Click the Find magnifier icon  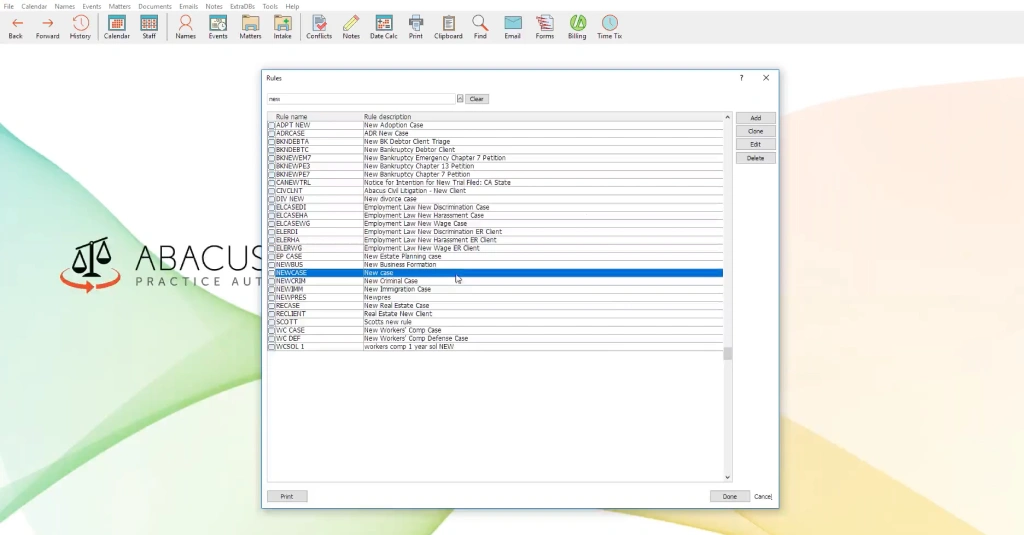[x=480, y=27]
